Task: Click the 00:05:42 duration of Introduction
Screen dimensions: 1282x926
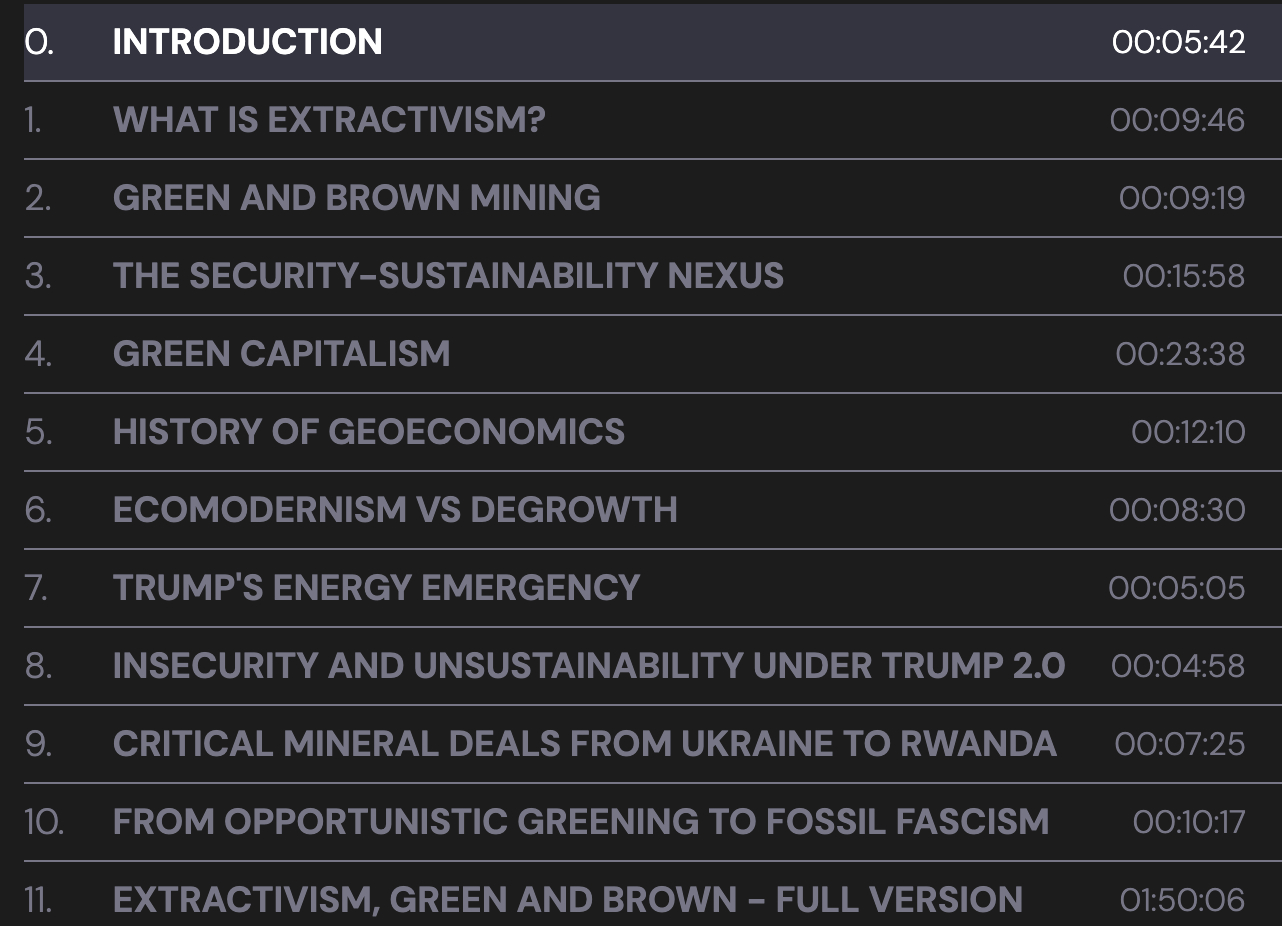Action: tap(1178, 42)
